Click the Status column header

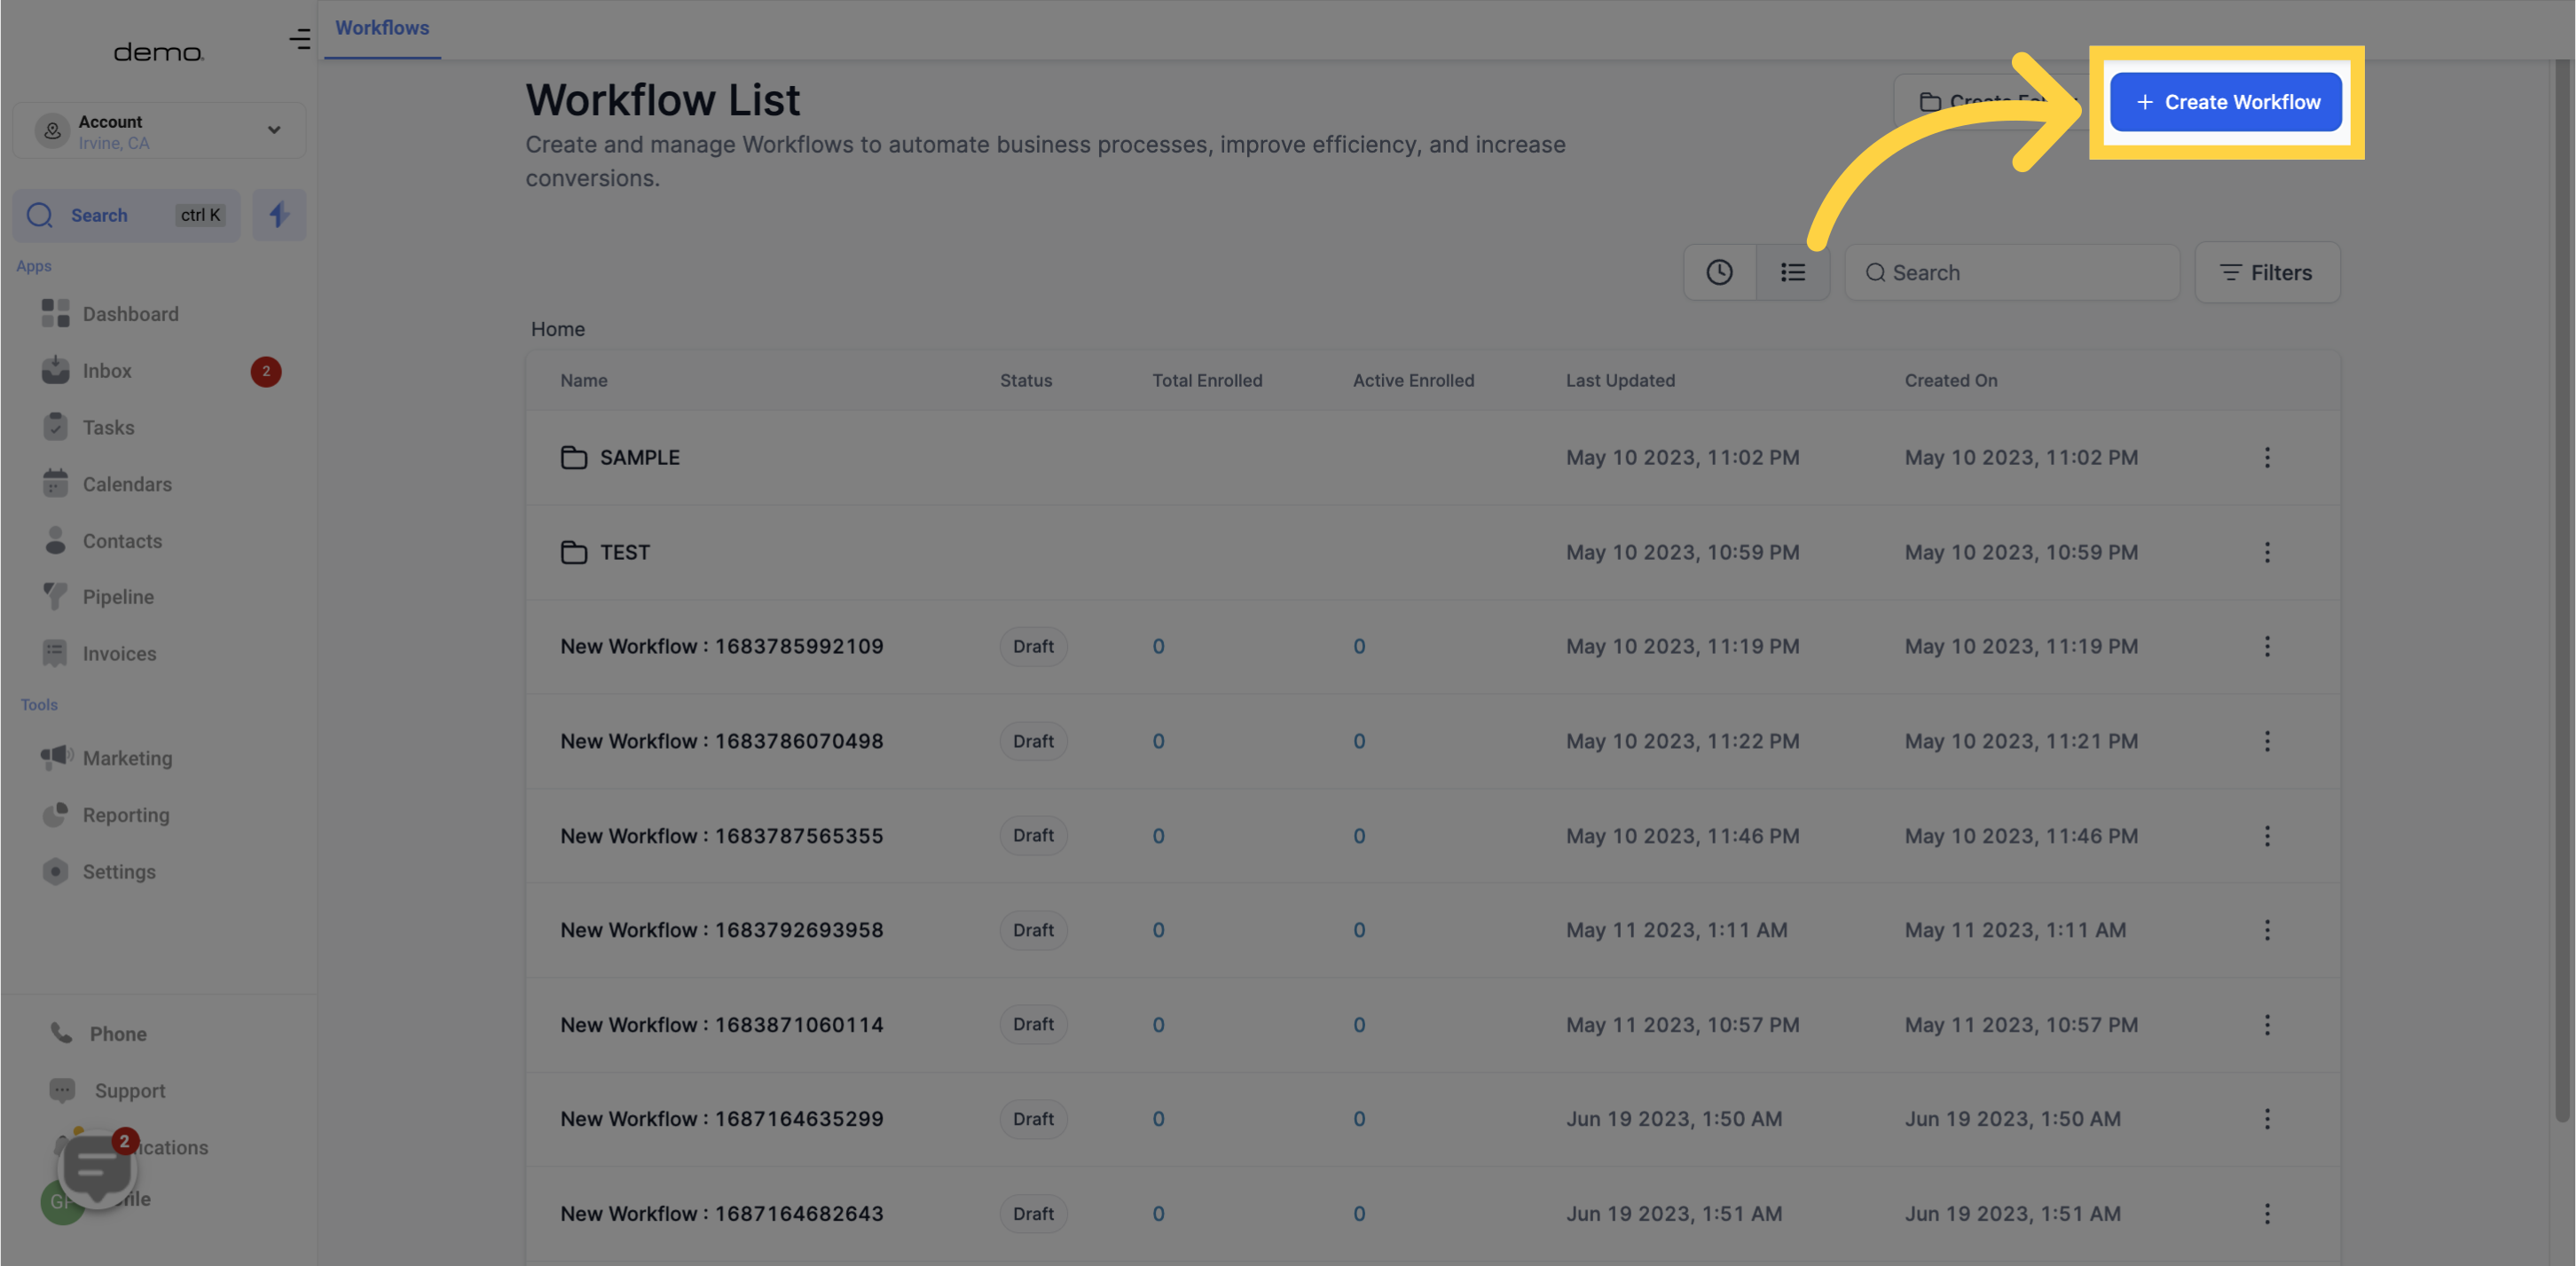pos(1026,381)
